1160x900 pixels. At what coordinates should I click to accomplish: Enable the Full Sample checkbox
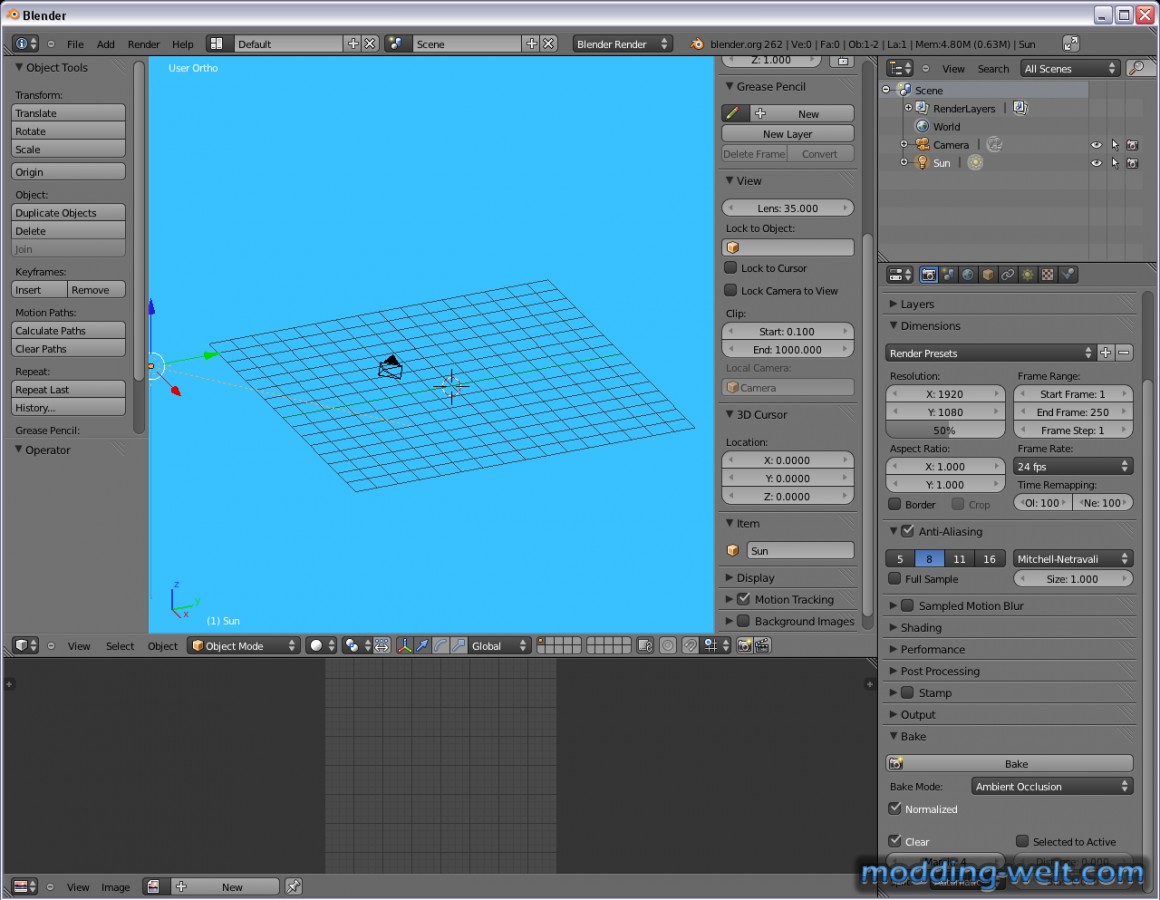[x=894, y=578]
